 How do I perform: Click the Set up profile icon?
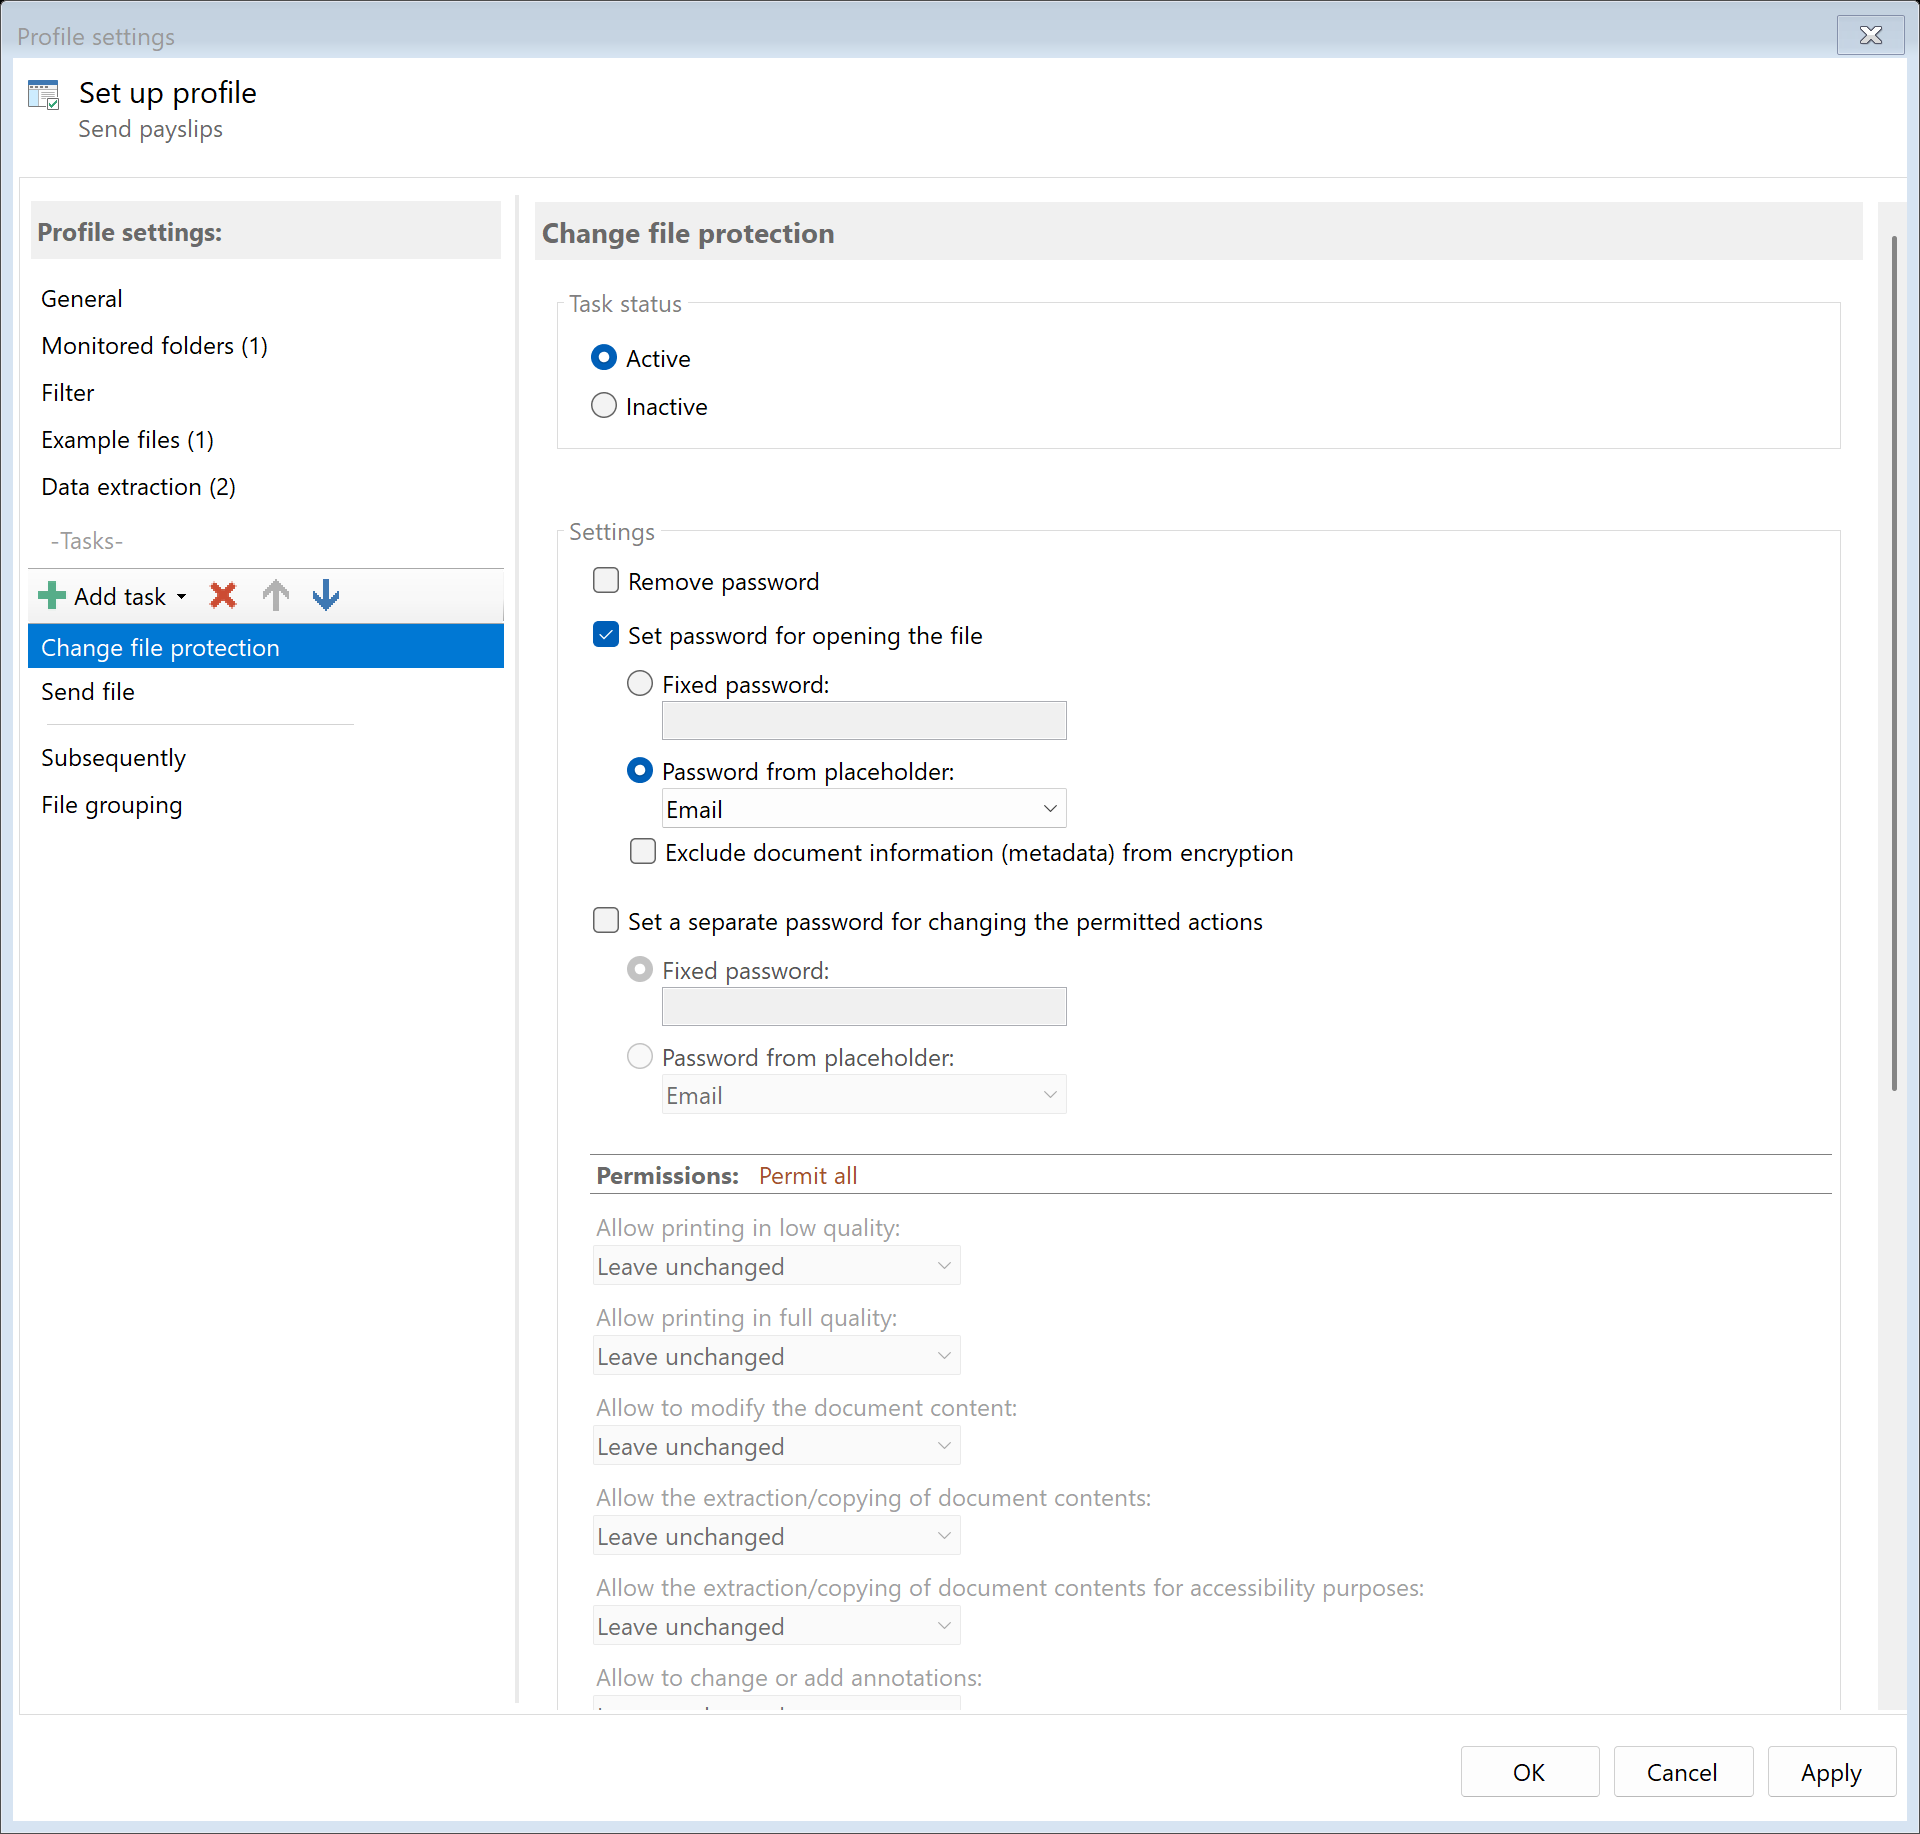pyautogui.click(x=44, y=93)
